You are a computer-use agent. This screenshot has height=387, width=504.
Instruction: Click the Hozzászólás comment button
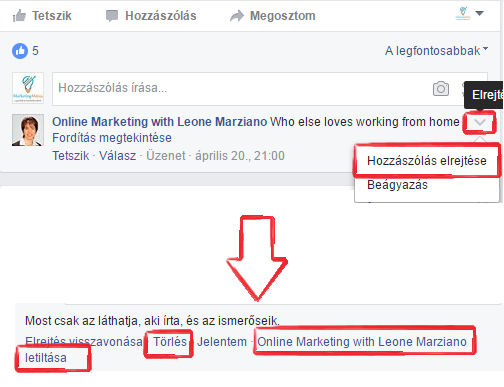151,16
